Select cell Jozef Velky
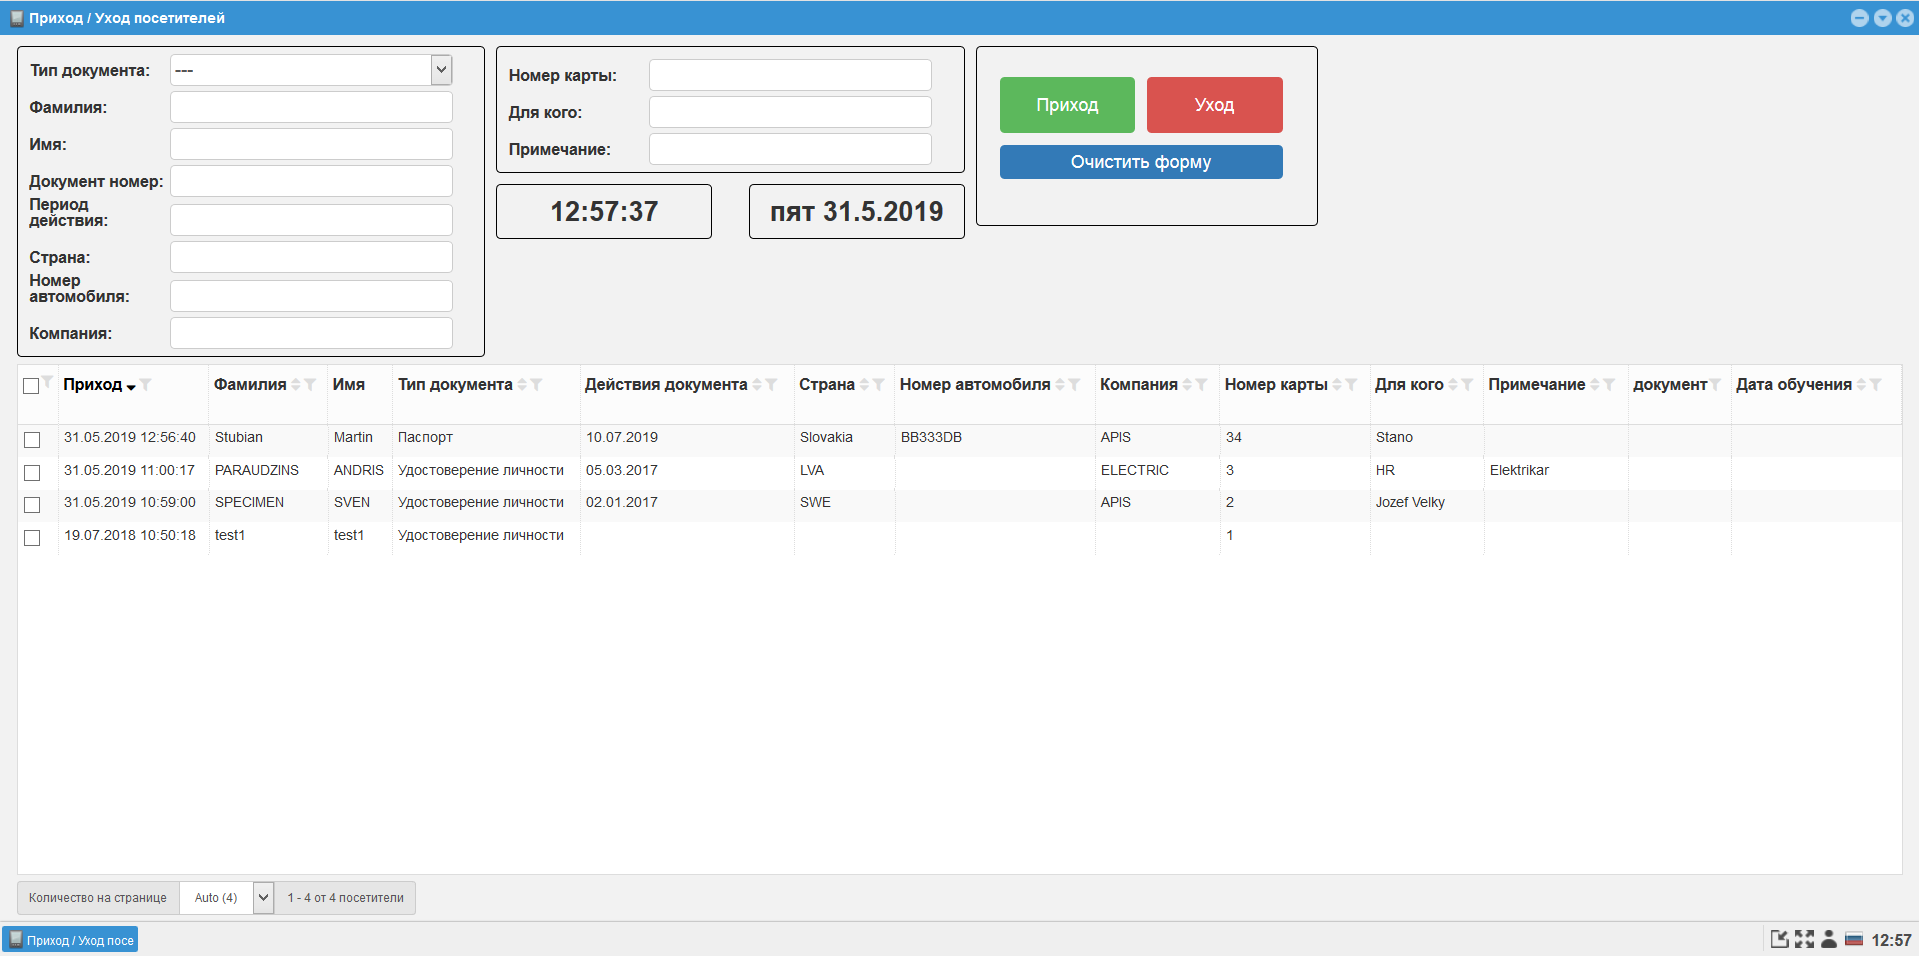Viewport: 1919px width, 956px height. point(1410,503)
